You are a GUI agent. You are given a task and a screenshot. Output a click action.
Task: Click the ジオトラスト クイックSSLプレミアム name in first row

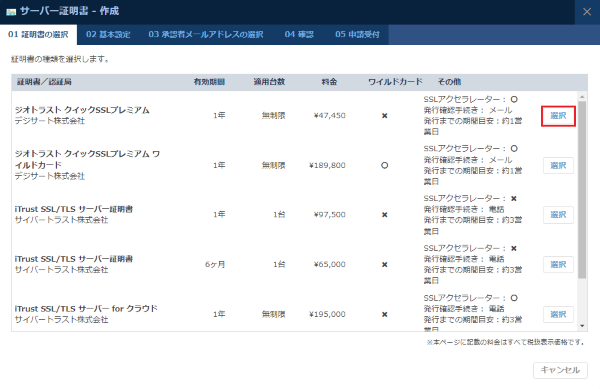click(x=82, y=110)
